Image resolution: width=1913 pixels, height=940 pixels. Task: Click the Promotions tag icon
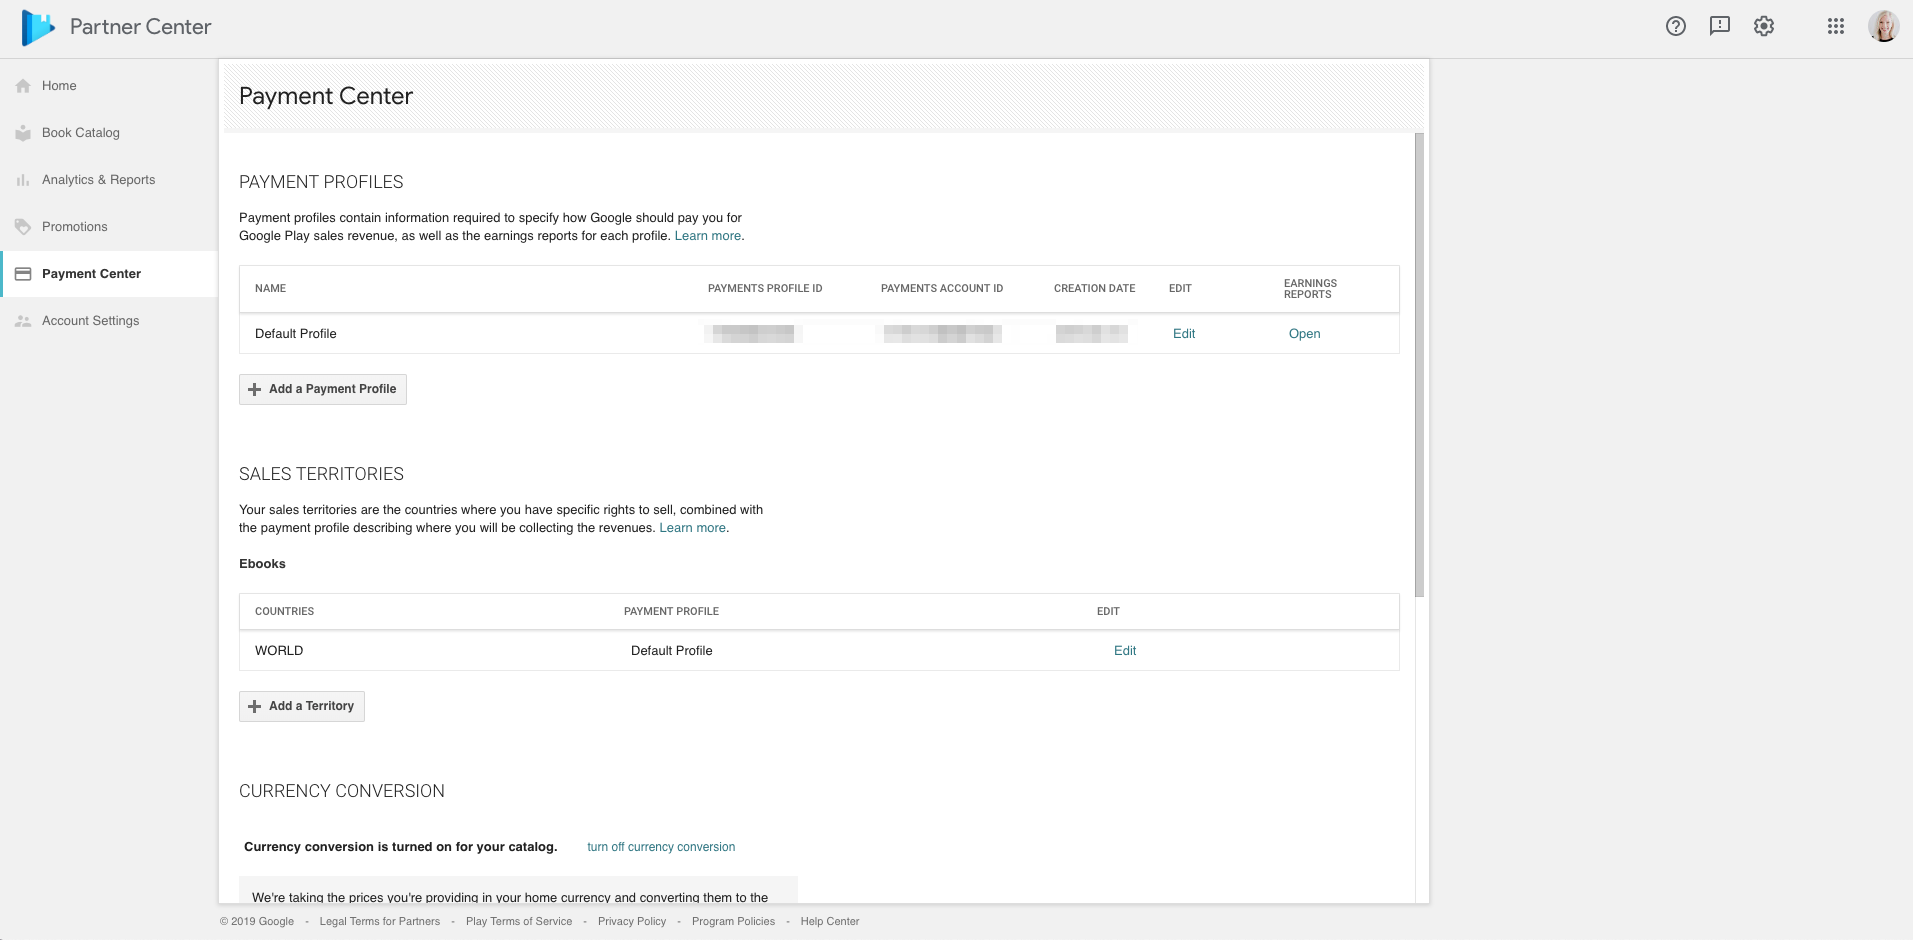tap(23, 227)
